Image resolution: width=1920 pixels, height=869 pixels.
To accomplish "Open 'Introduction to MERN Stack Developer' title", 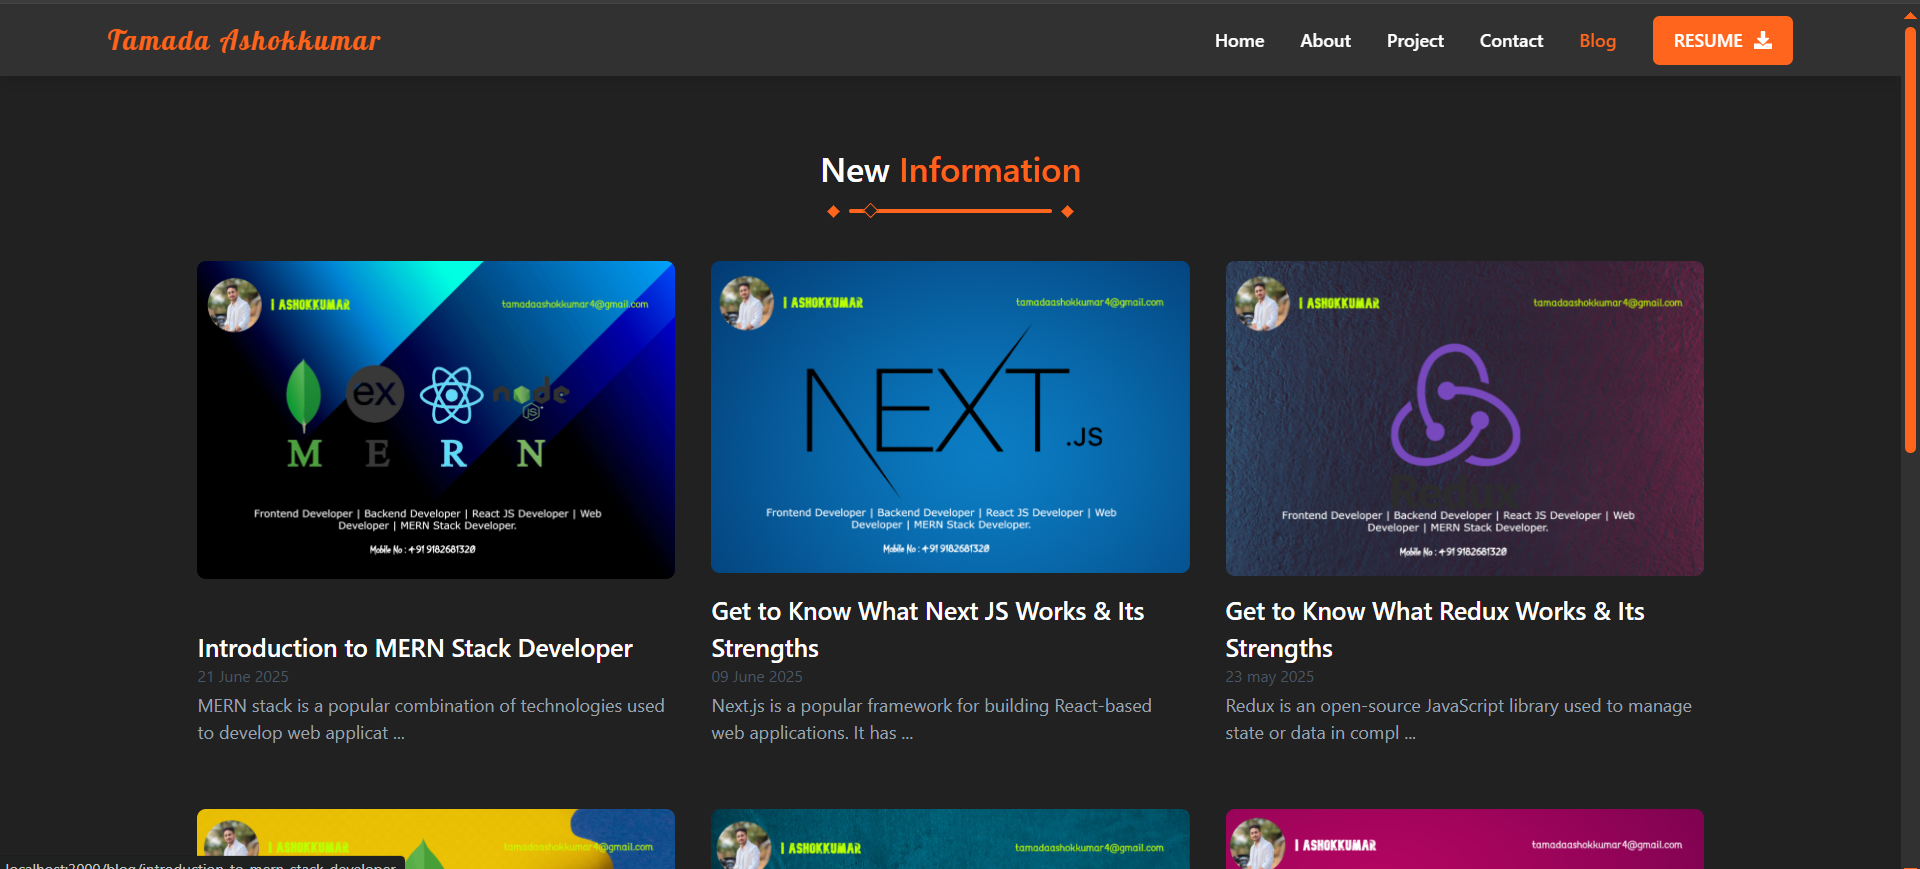I will (x=415, y=648).
